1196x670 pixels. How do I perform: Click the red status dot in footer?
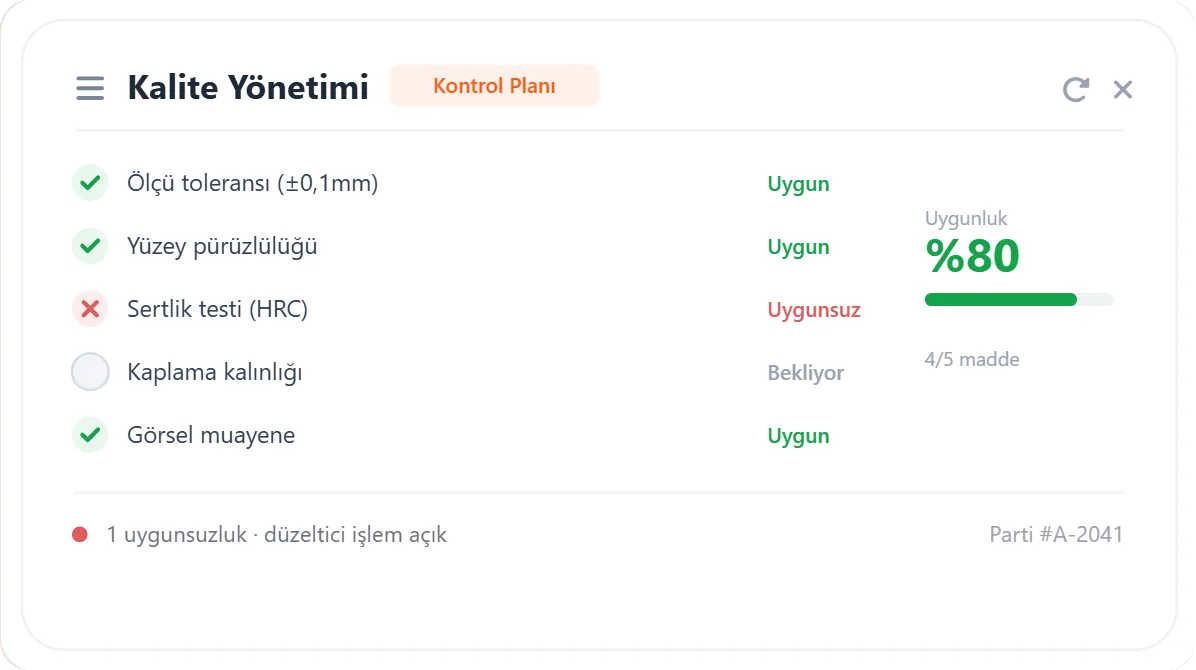[79, 534]
